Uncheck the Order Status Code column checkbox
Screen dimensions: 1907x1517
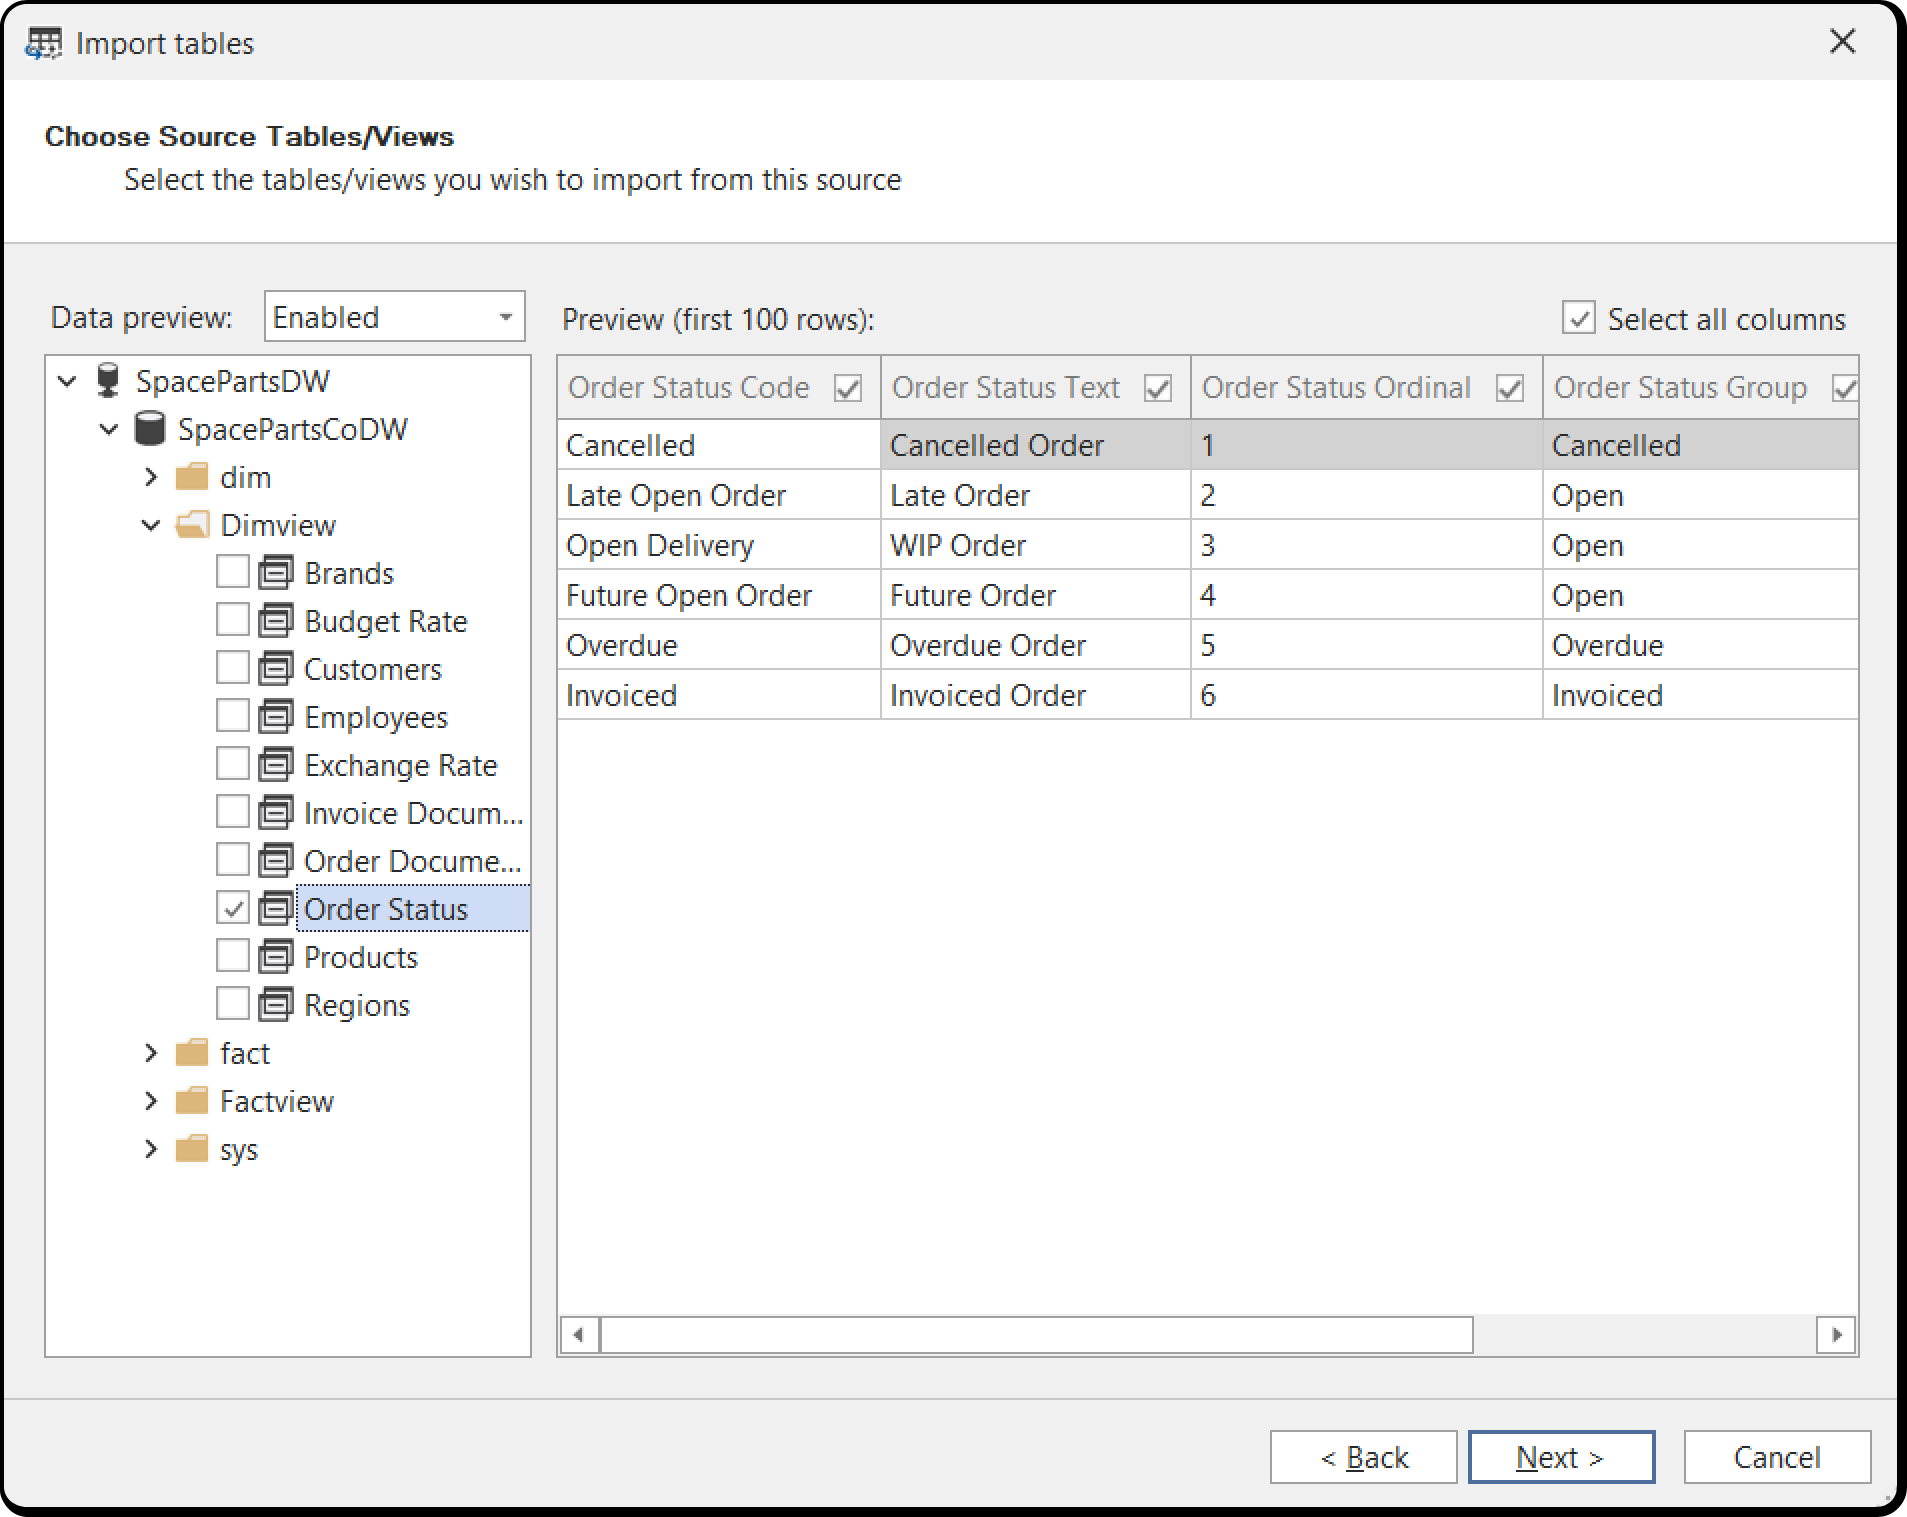coord(848,388)
